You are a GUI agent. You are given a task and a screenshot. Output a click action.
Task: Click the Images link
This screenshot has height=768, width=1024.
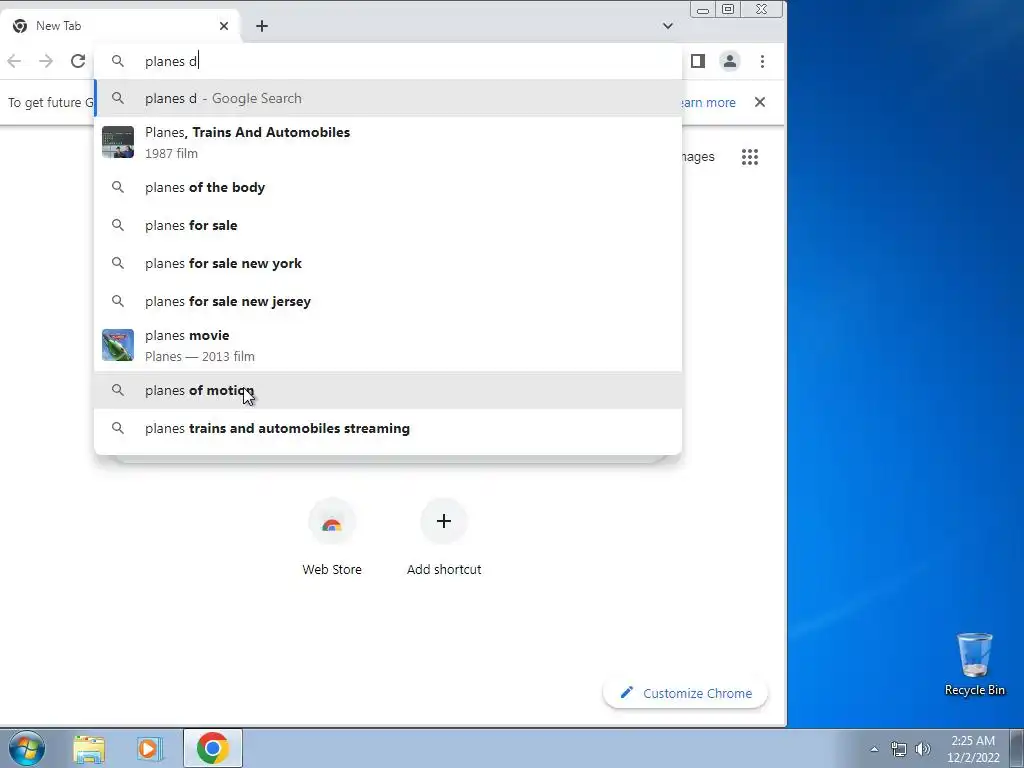(697, 157)
